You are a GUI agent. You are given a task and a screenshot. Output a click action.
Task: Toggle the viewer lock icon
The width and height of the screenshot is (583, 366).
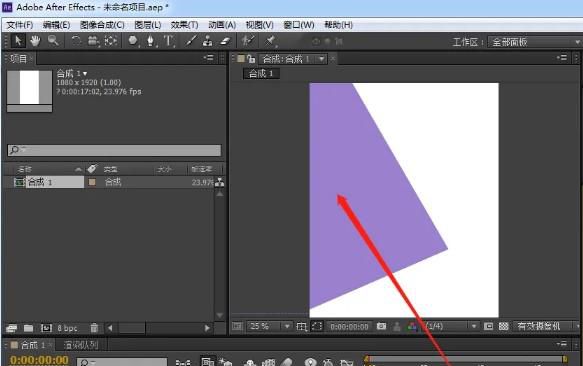click(251, 59)
